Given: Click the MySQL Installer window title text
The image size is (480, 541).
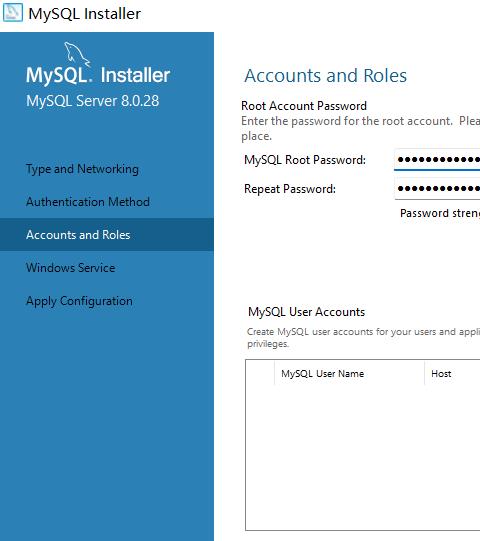Looking at the screenshot, I should point(85,14).
